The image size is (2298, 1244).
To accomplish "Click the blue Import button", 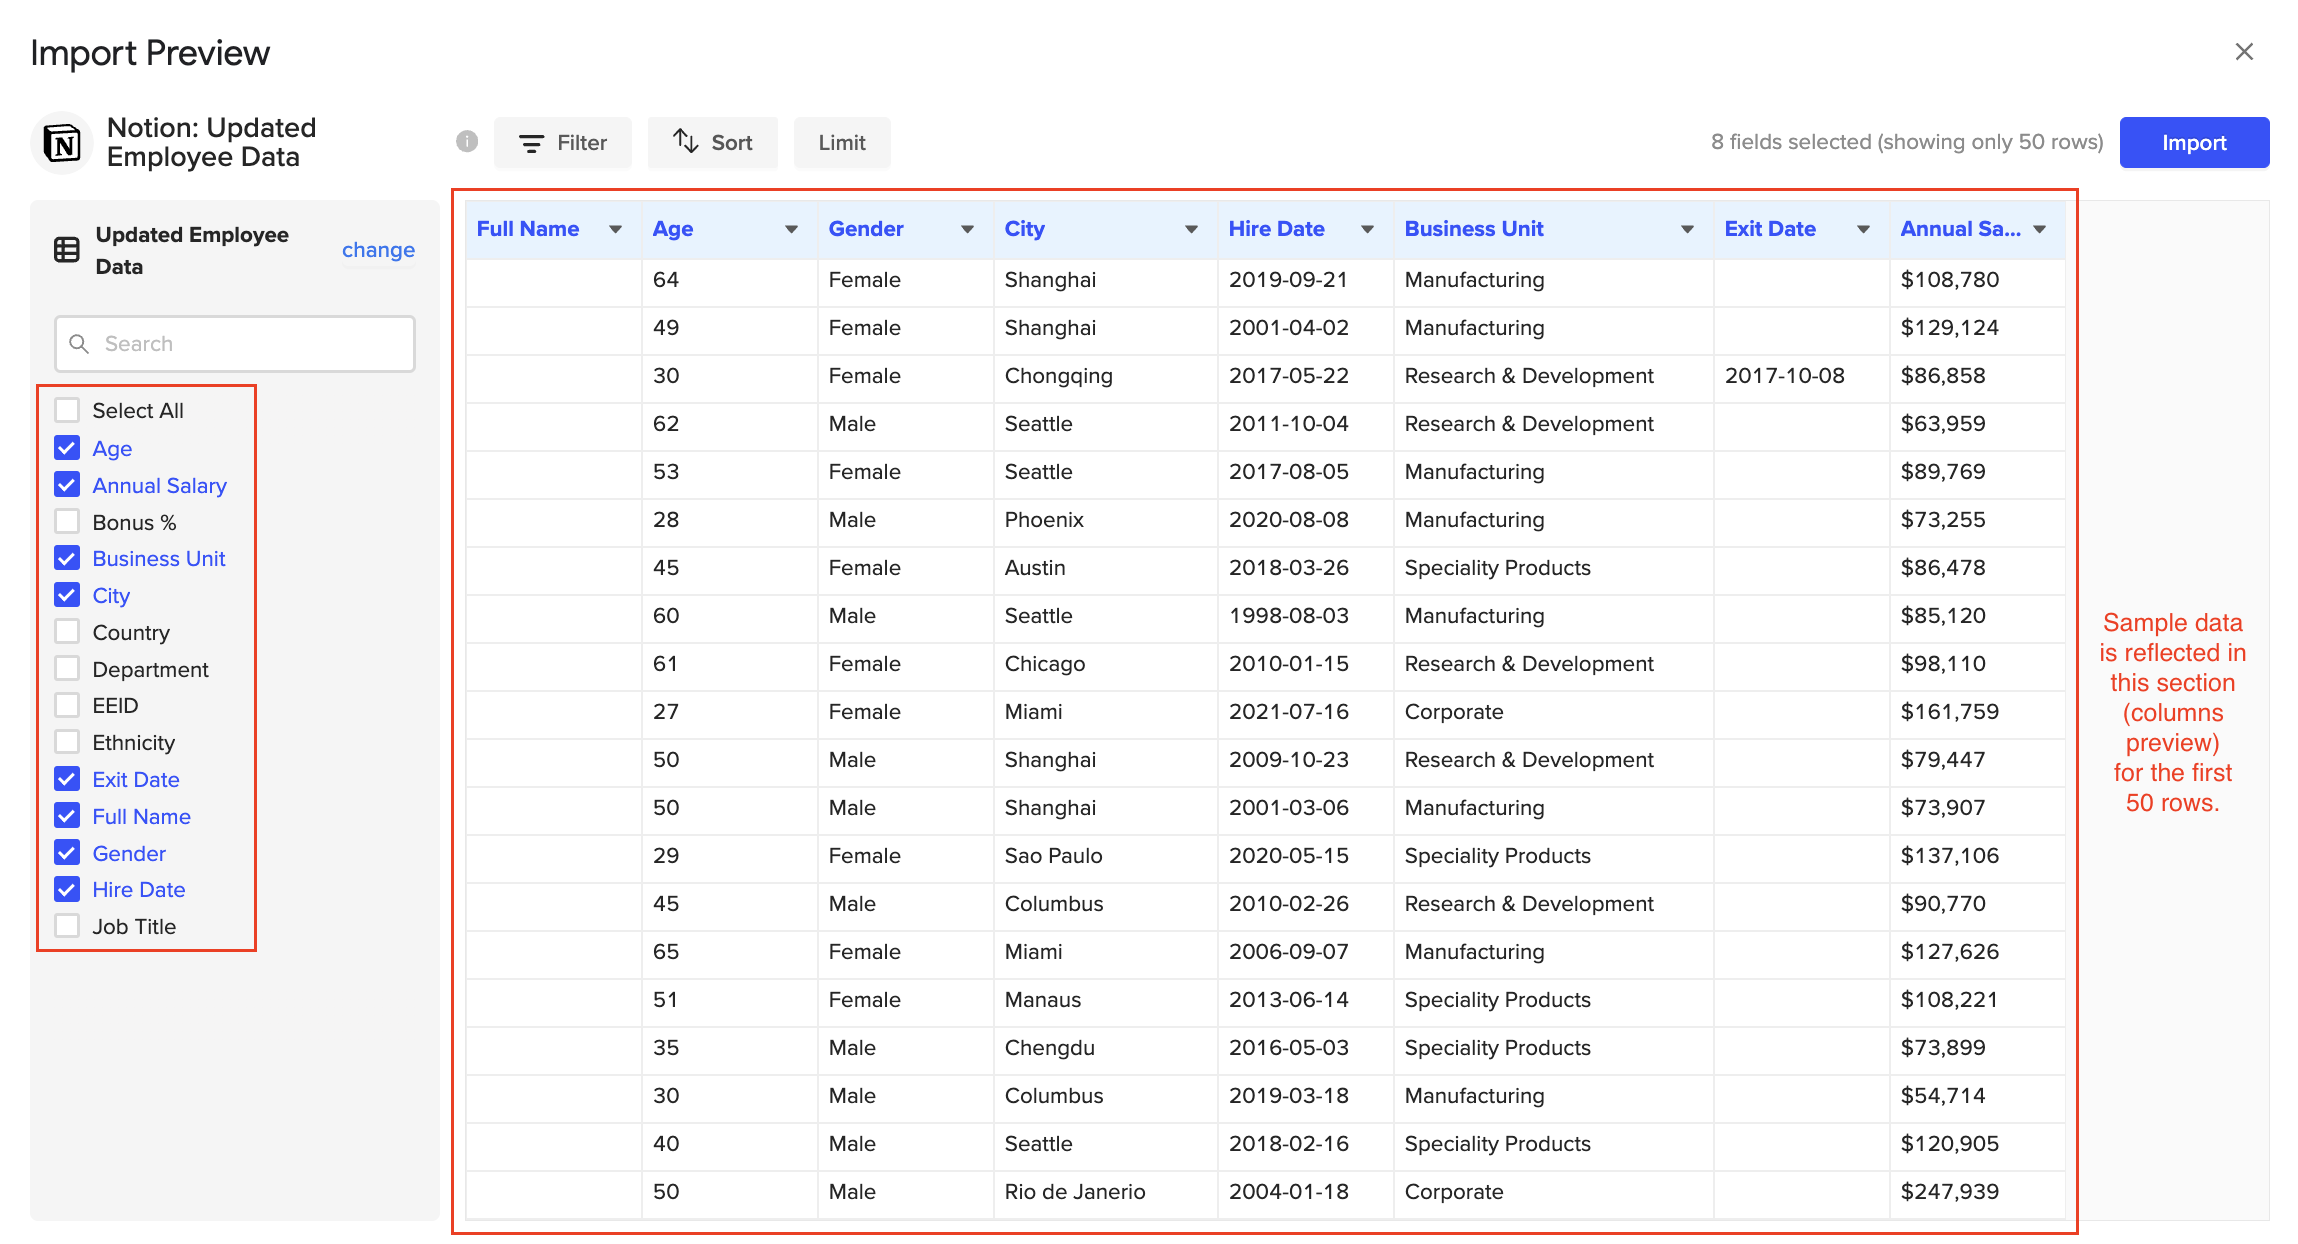I will pos(2193,143).
